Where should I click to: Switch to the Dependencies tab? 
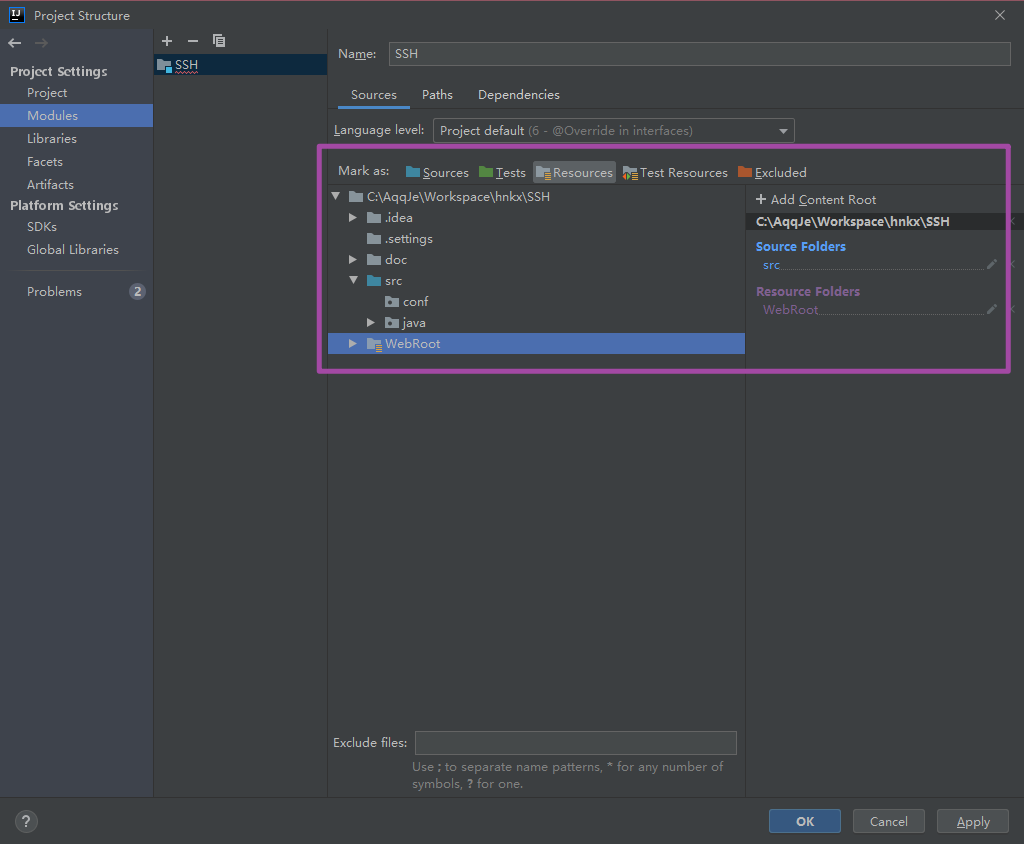coord(519,95)
